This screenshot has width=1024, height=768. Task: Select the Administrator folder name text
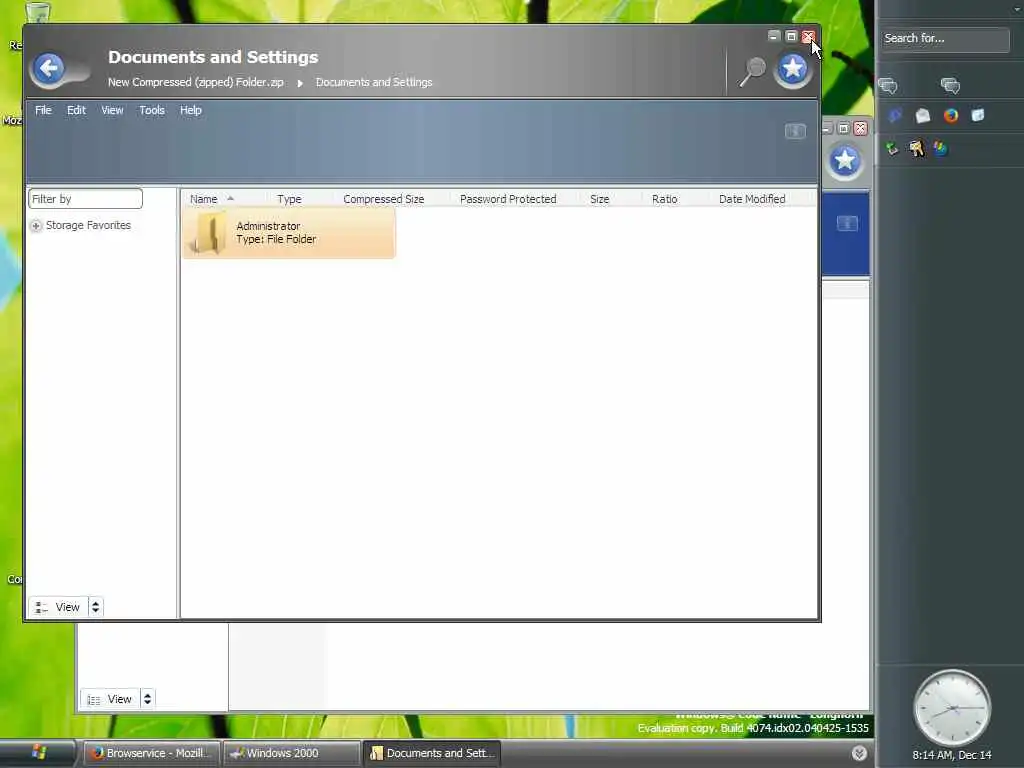click(268, 226)
